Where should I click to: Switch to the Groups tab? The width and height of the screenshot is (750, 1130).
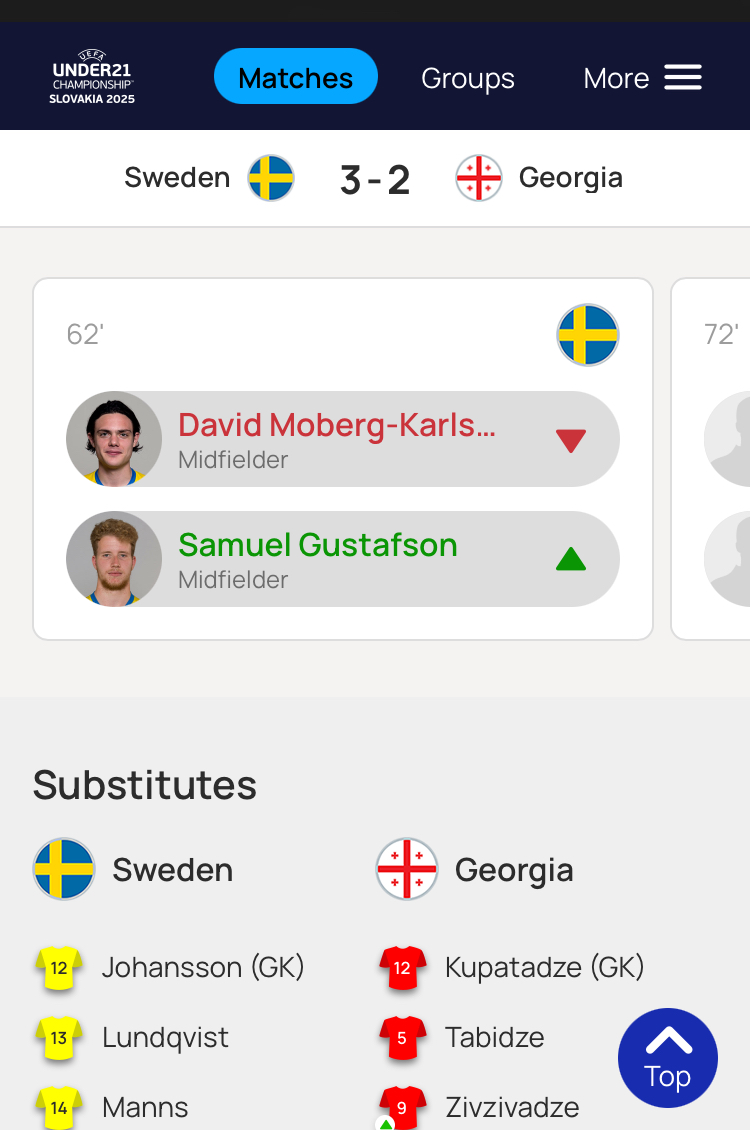tap(468, 78)
